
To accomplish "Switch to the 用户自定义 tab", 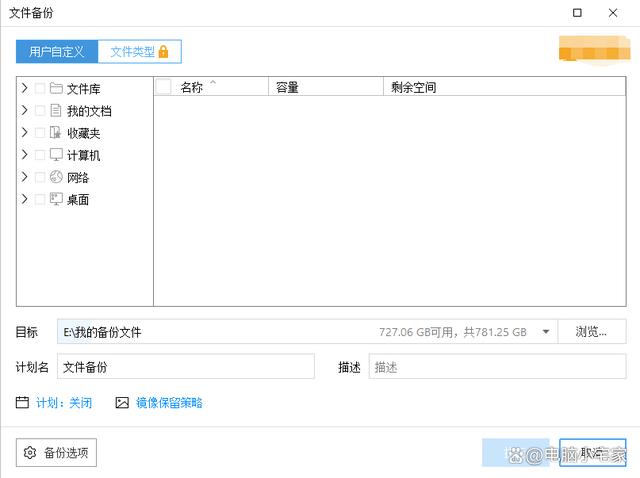I will pos(57,51).
